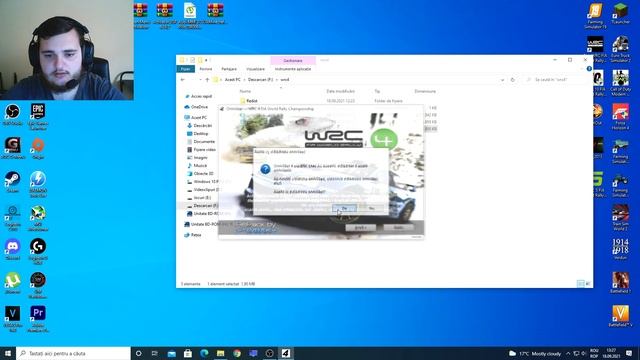This screenshot has height=360, width=640.
Task: Open the WRC FIA World Rally desktop shortcut
Action: pos(595,49)
